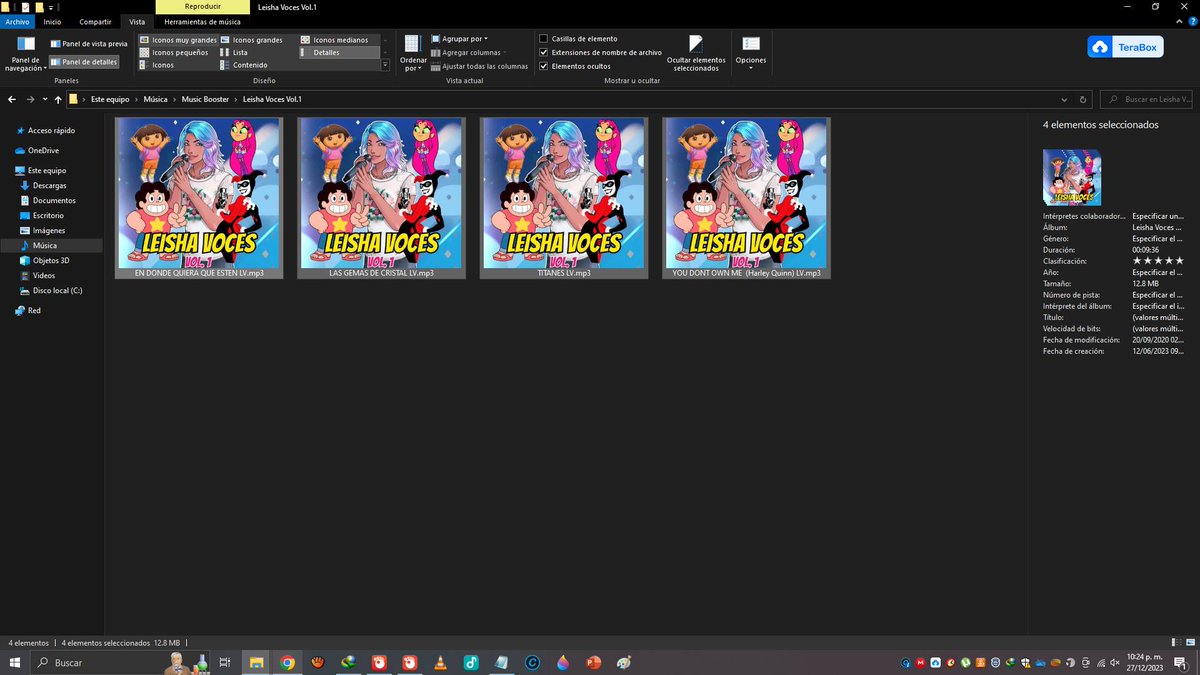Click Este equipo in address path
The height and width of the screenshot is (675, 1200).
pos(110,100)
